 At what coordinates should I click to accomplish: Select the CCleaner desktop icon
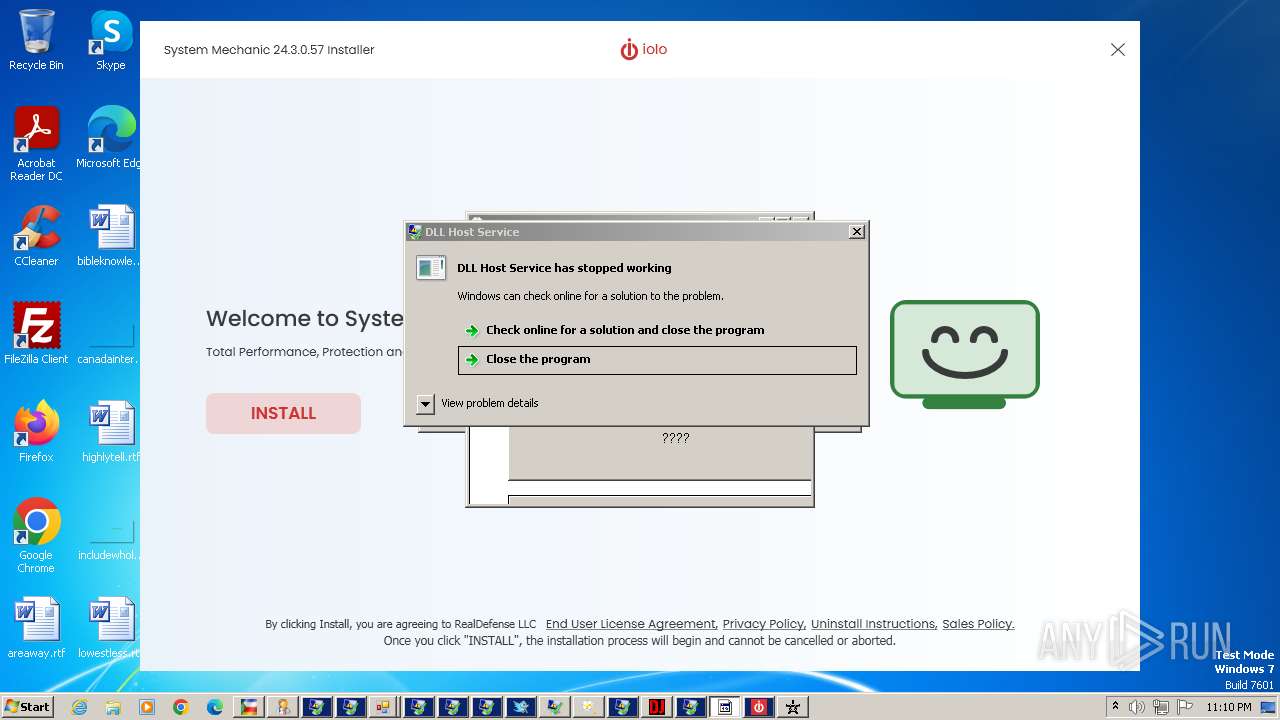click(x=36, y=236)
